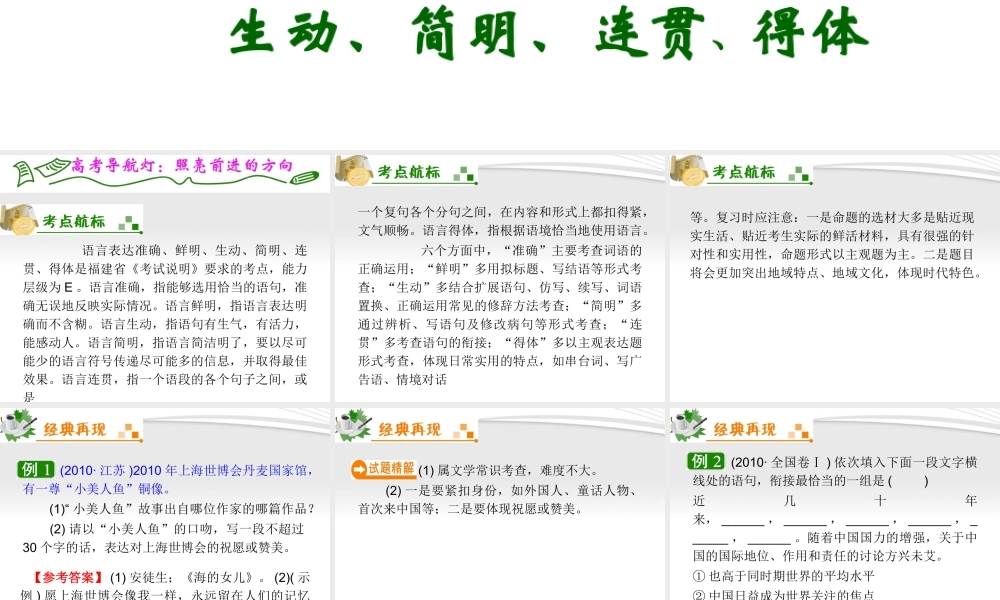The width and height of the screenshot is (1000, 600).
Task: Click the 考点航标 heading above 等。复习时应注意
Action: (x=744, y=172)
